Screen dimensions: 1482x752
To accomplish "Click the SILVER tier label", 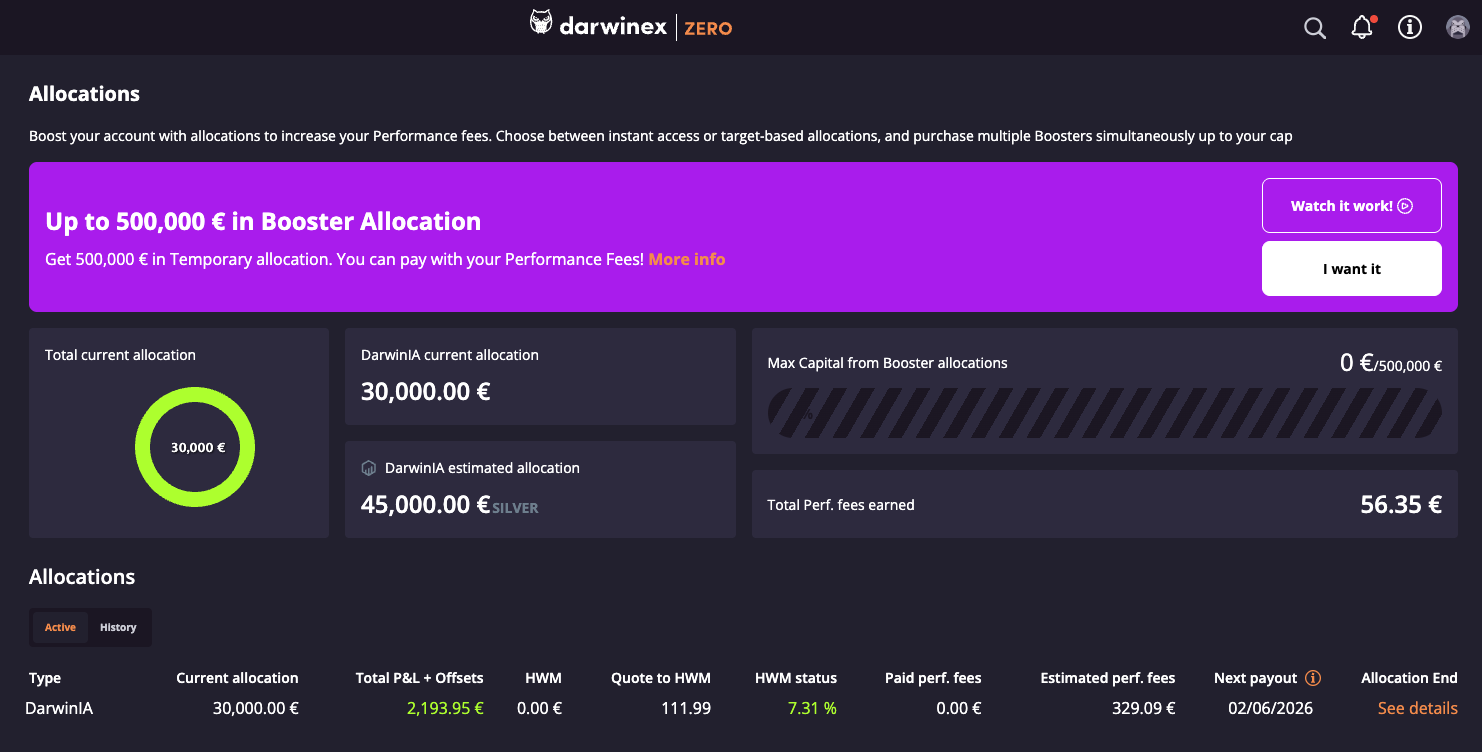I will 515,508.
